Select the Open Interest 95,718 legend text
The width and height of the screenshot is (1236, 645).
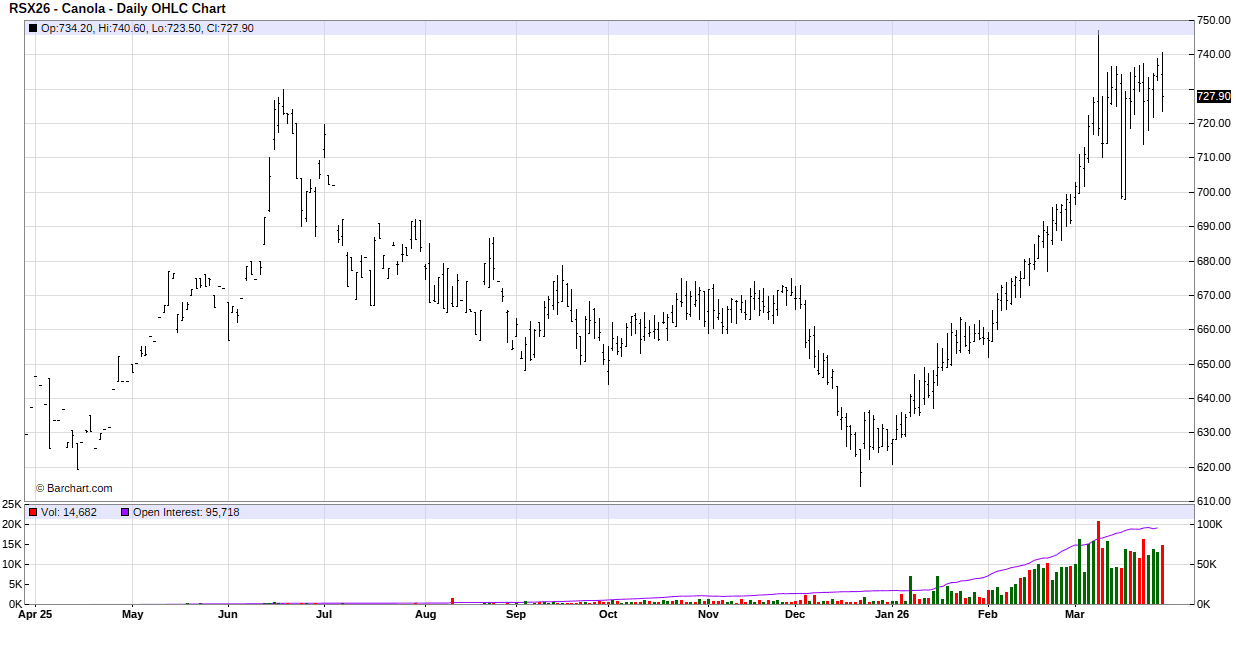(x=186, y=512)
